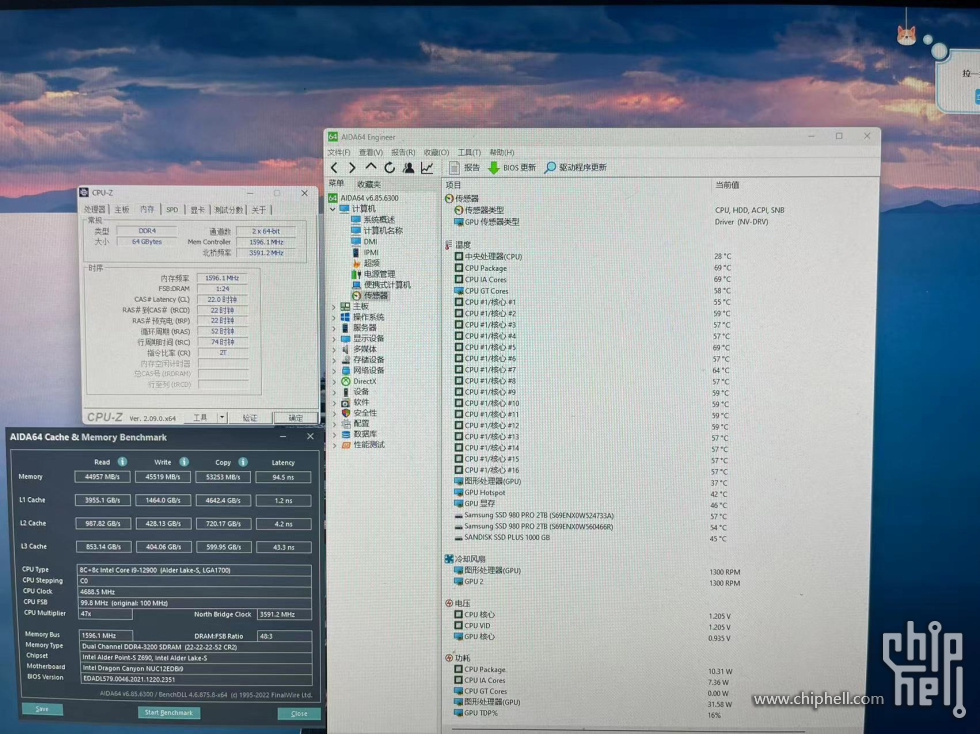The image size is (980, 734).
Task: Select 电源管理 tree item
Action: (x=372, y=274)
